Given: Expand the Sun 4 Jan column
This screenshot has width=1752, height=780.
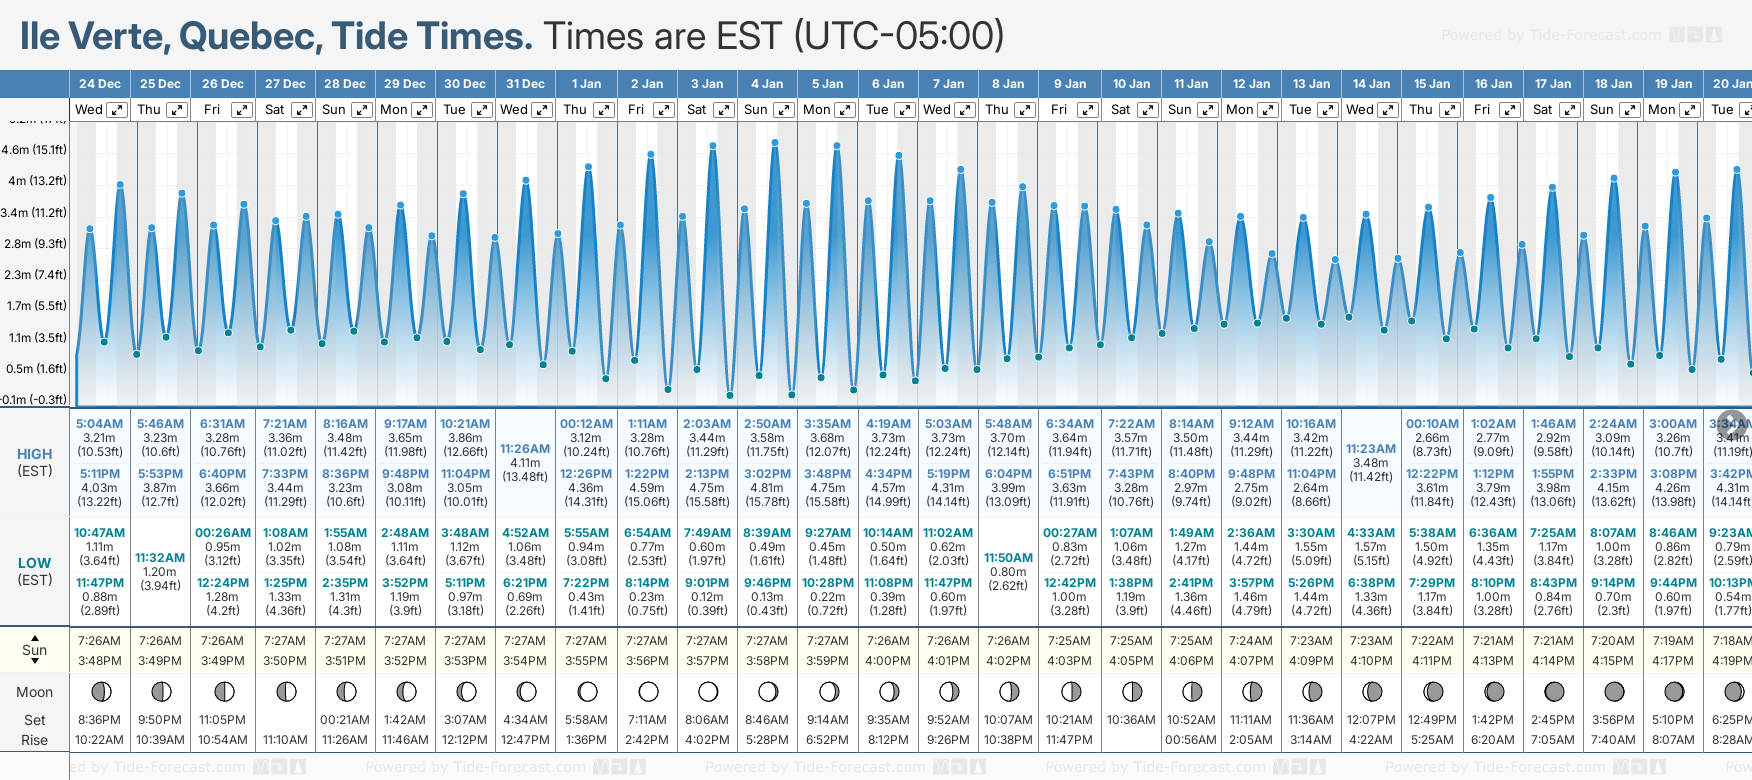Looking at the screenshot, I should click(x=784, y=110).
